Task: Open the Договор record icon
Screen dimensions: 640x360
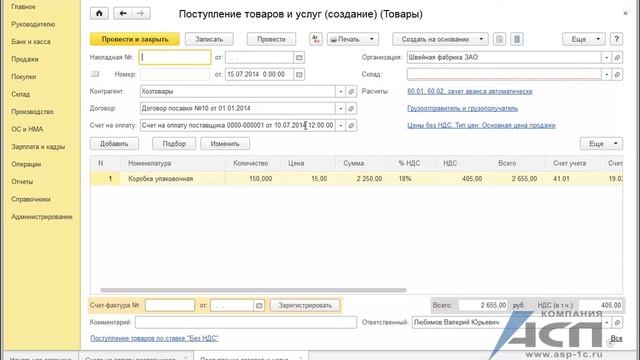Action: tap(351, 109)
